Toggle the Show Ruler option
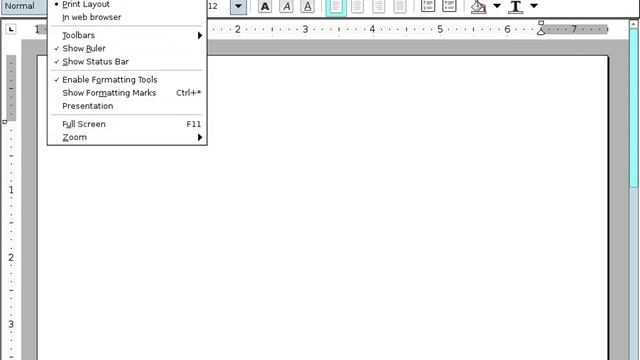This screenshot has width=640, height=360. point(127,49)
